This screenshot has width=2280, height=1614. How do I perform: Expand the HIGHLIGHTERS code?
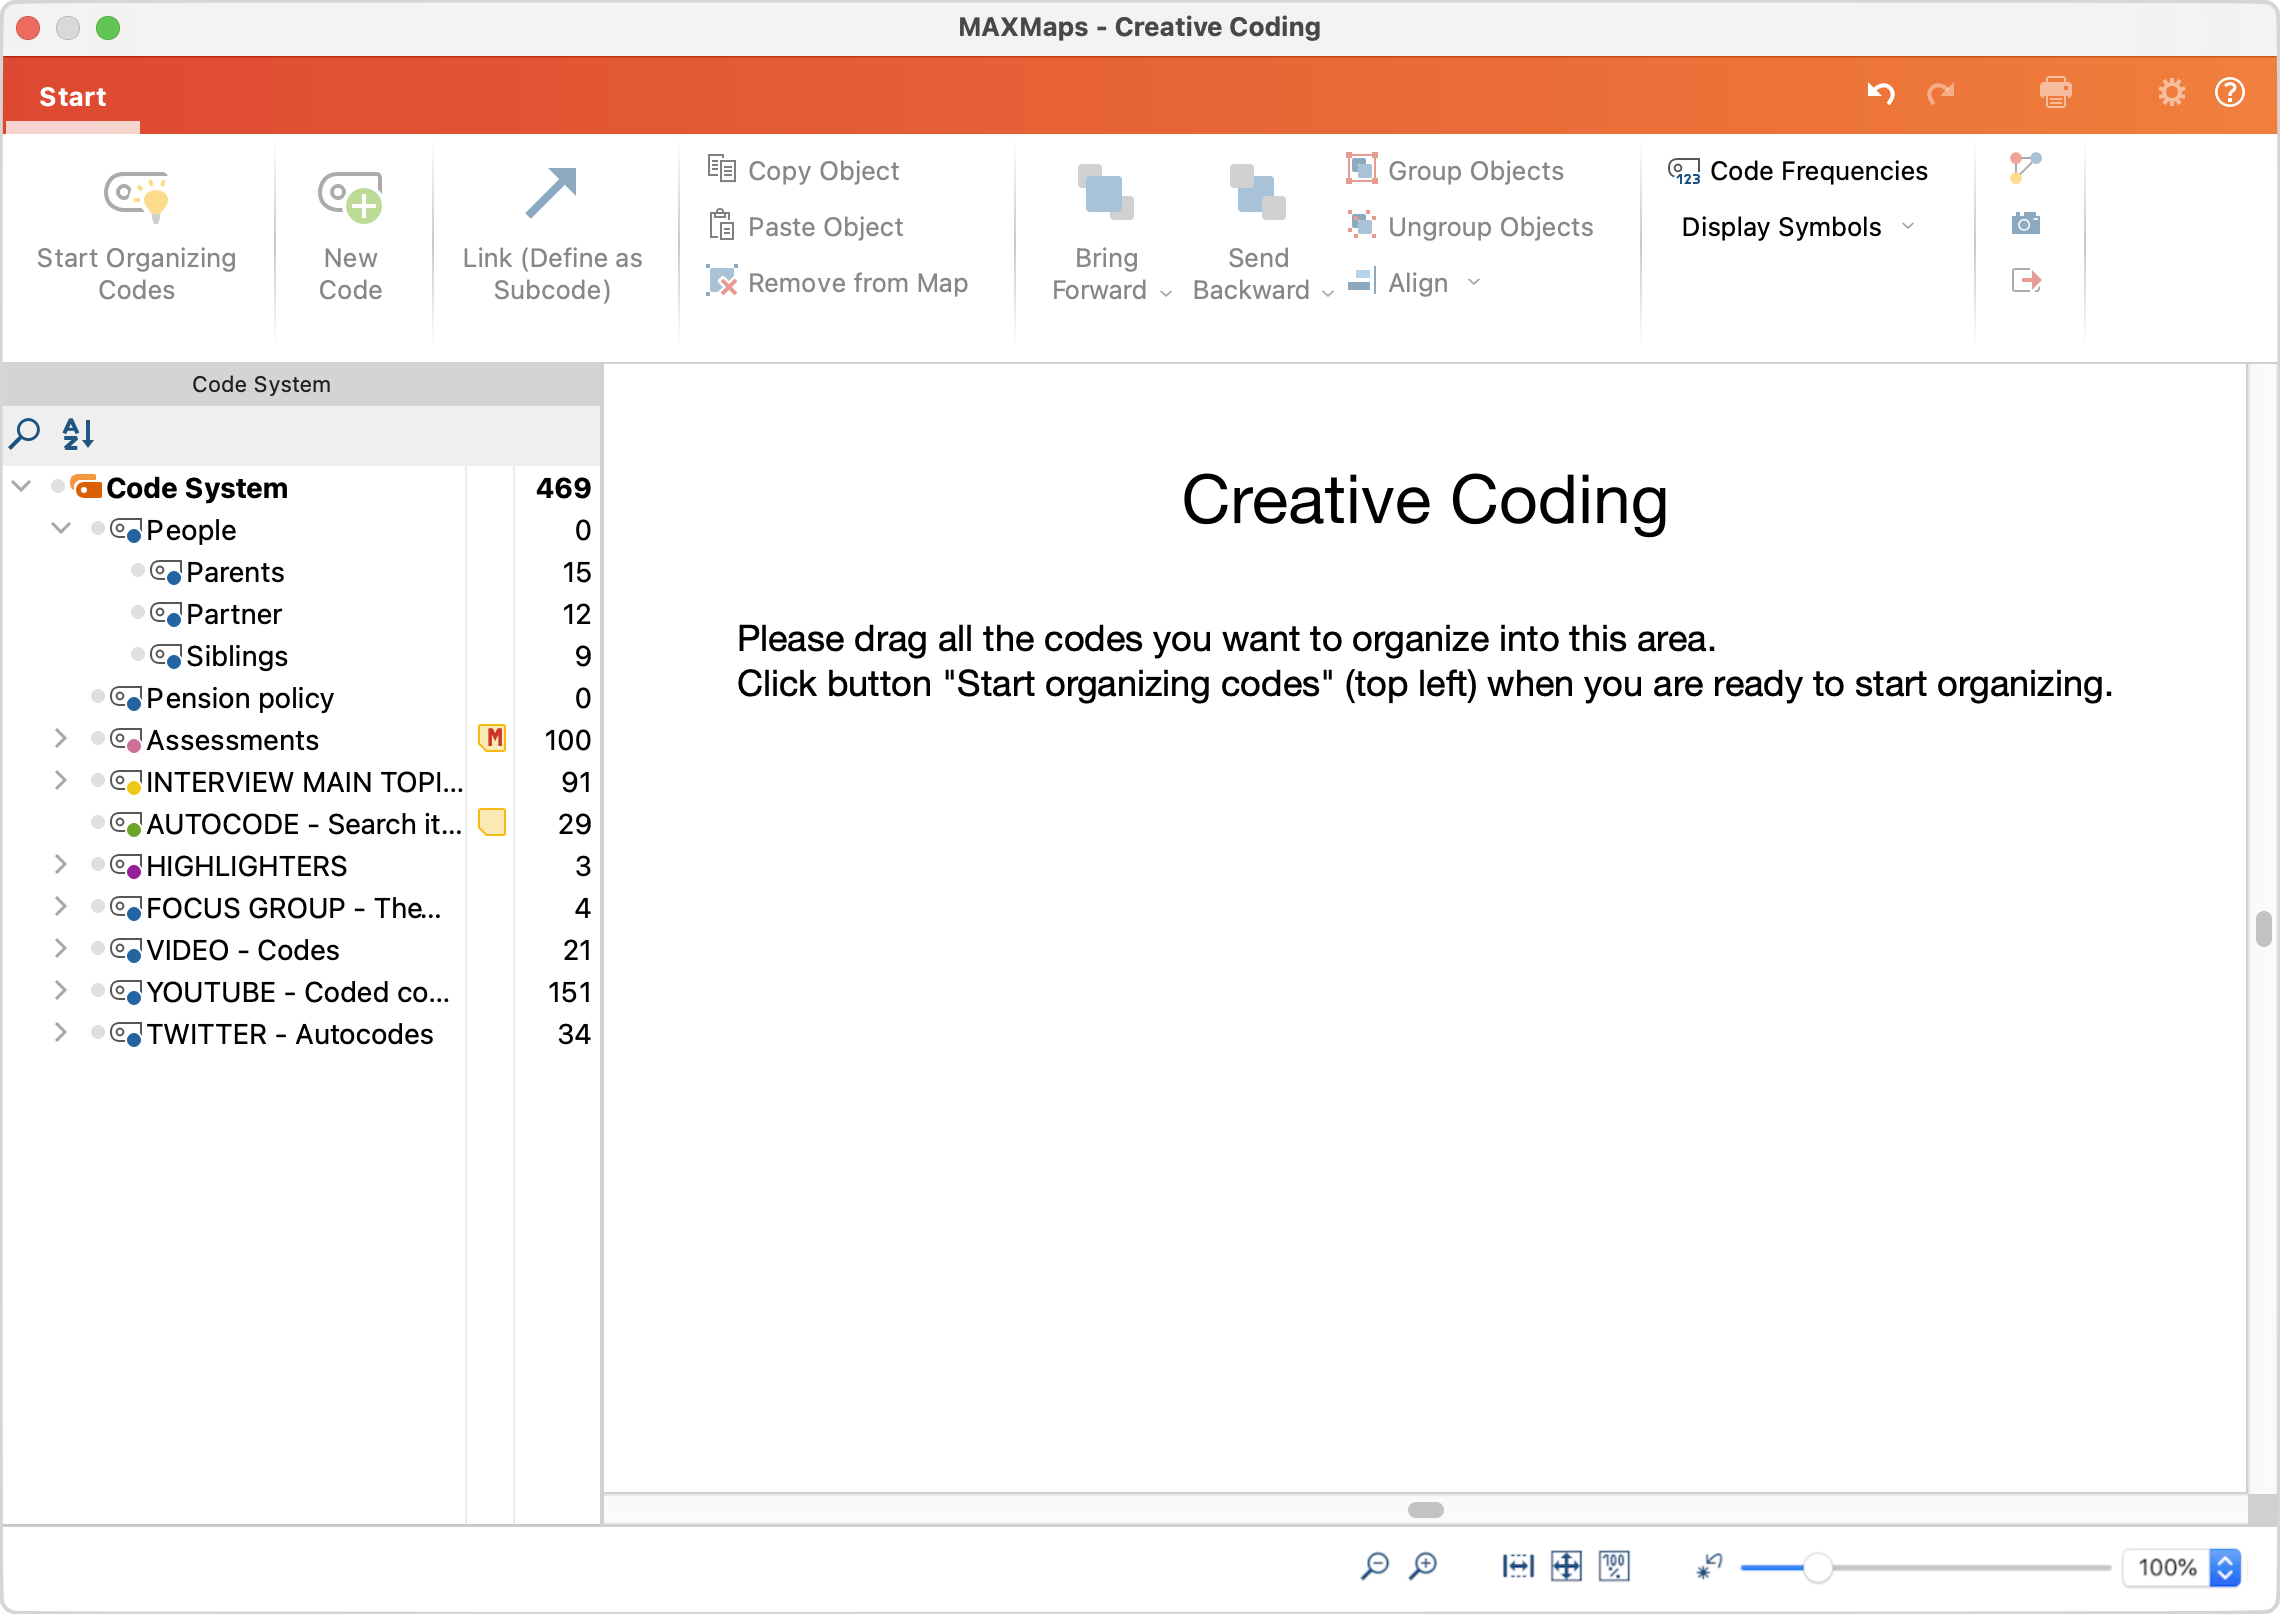[61, 865]
